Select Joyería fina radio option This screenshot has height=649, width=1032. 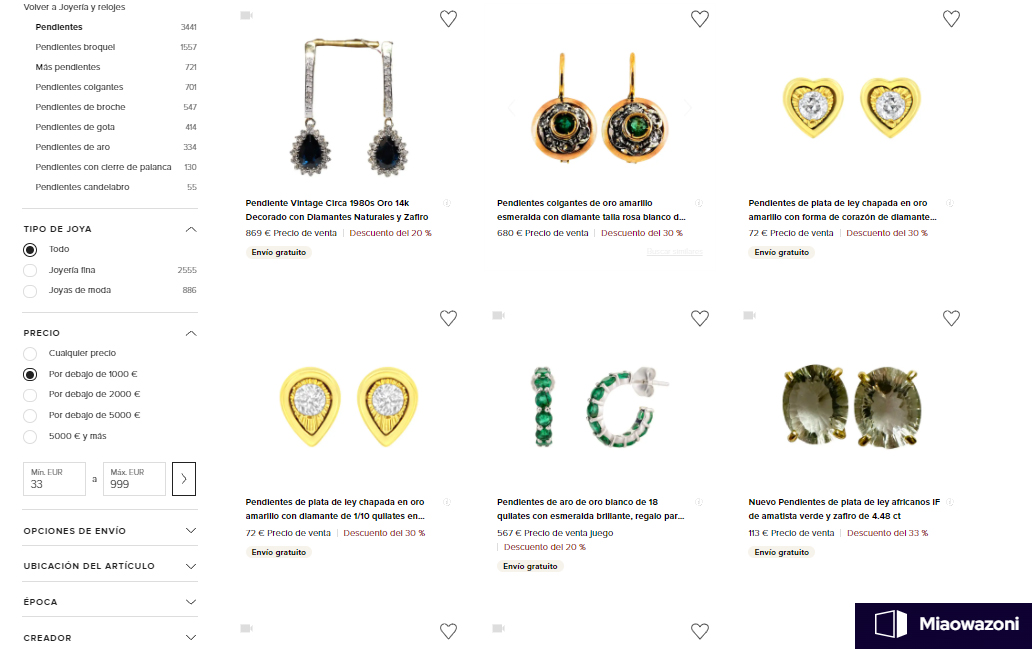[30, 271]
